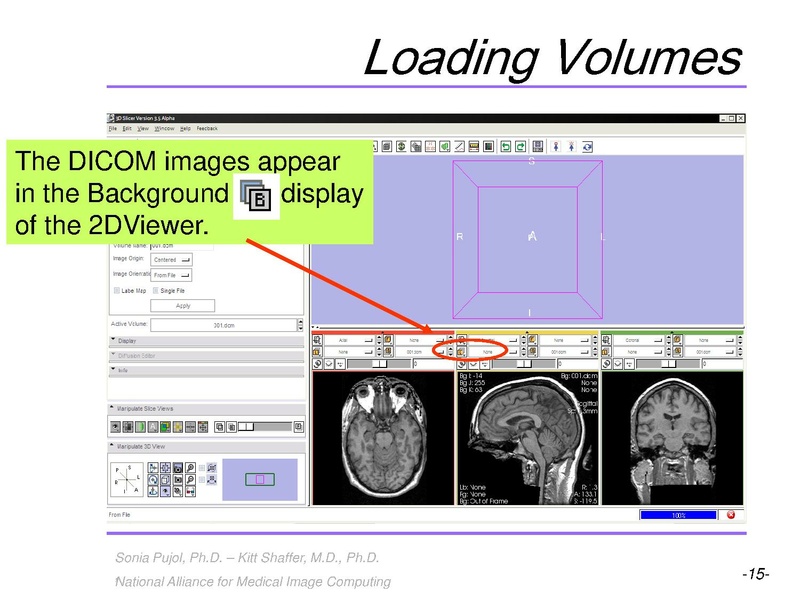Open the Image Orientation From File dropdown

coord(171,277)
